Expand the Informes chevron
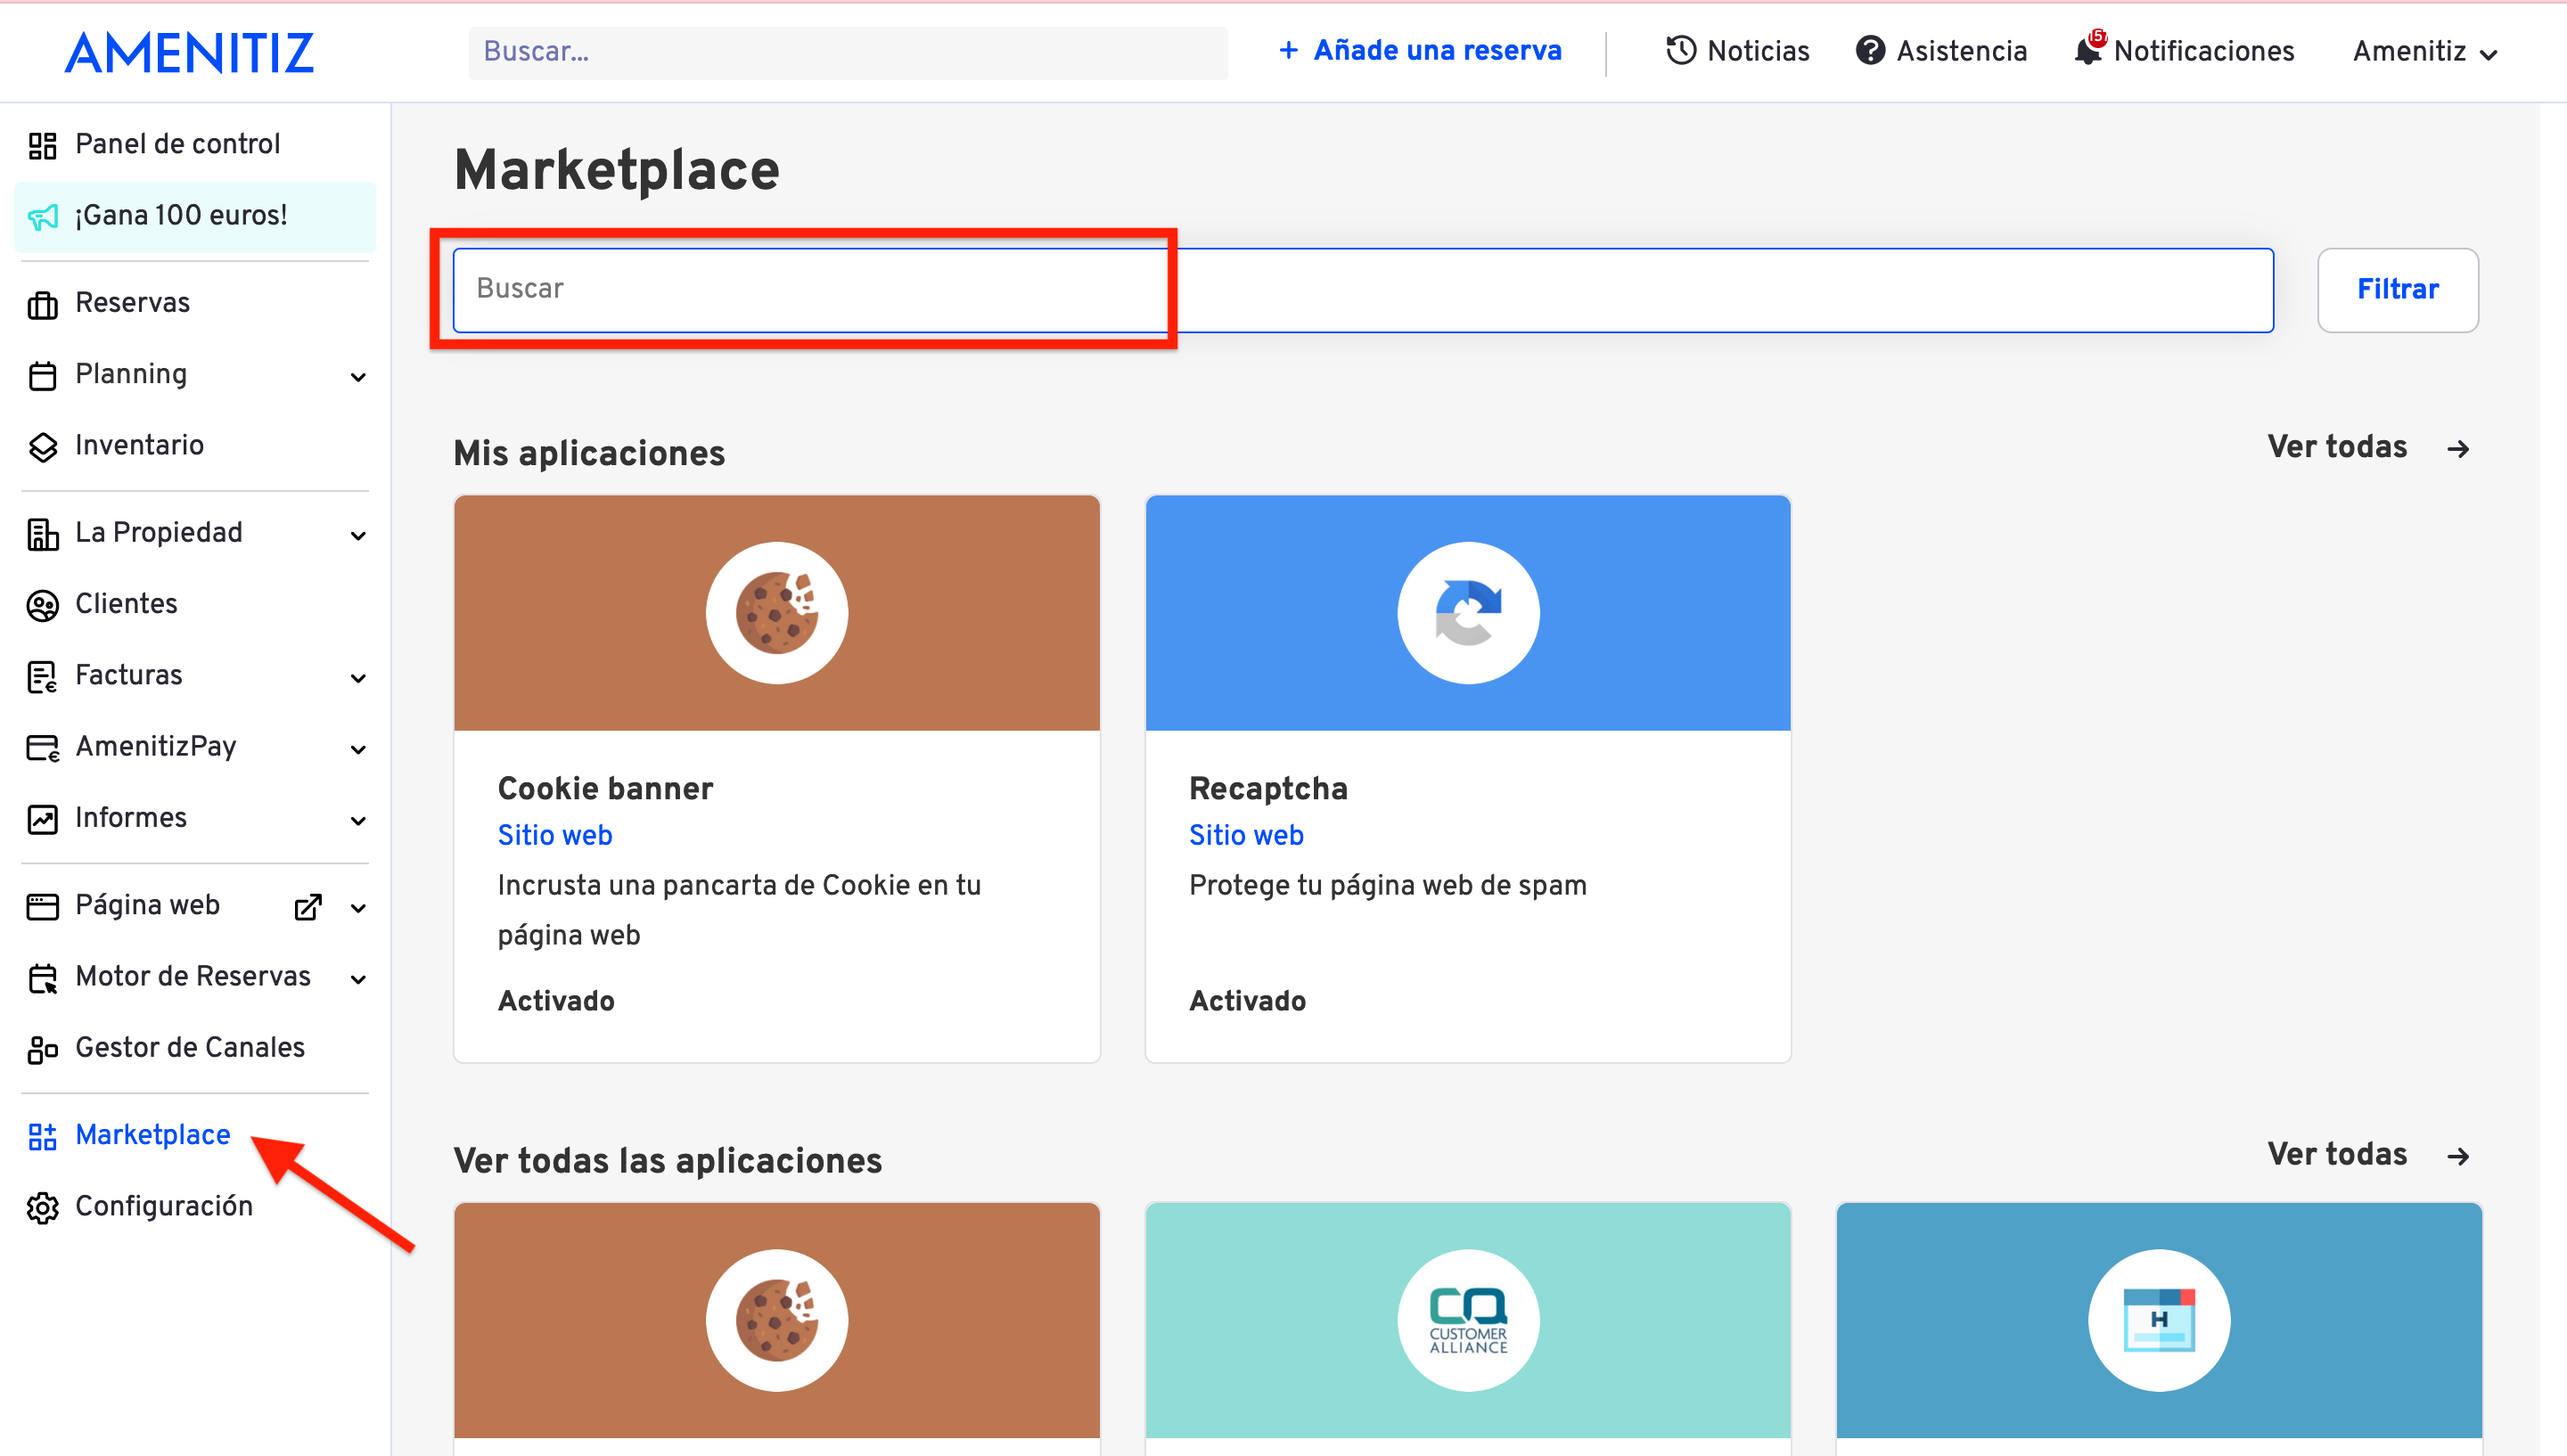Screen dimensions: 2567x1456 pyautogui.click(x=358, y=820)
